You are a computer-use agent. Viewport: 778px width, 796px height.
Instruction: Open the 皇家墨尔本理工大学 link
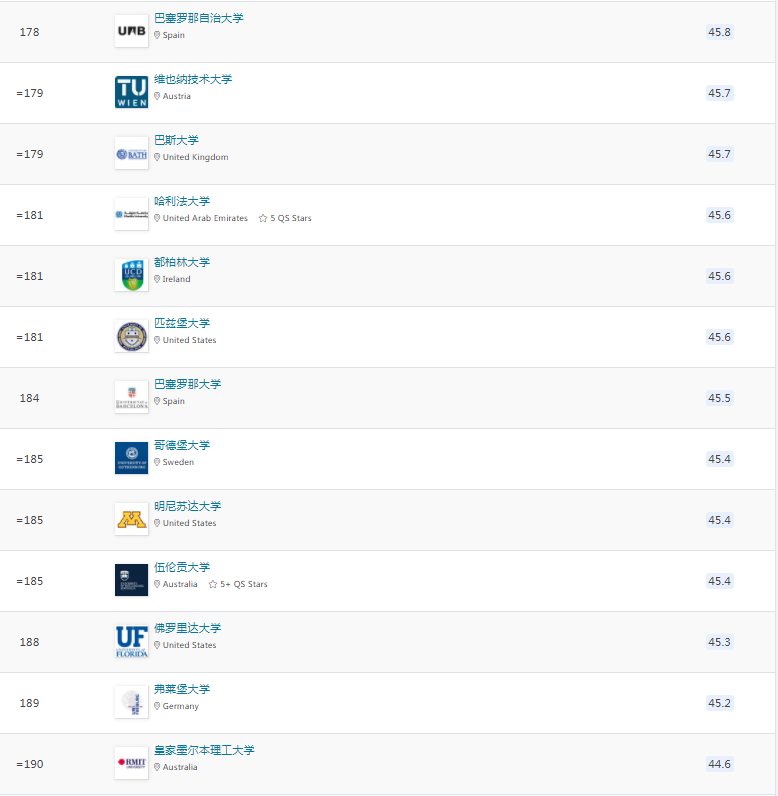tap(204, 750)
